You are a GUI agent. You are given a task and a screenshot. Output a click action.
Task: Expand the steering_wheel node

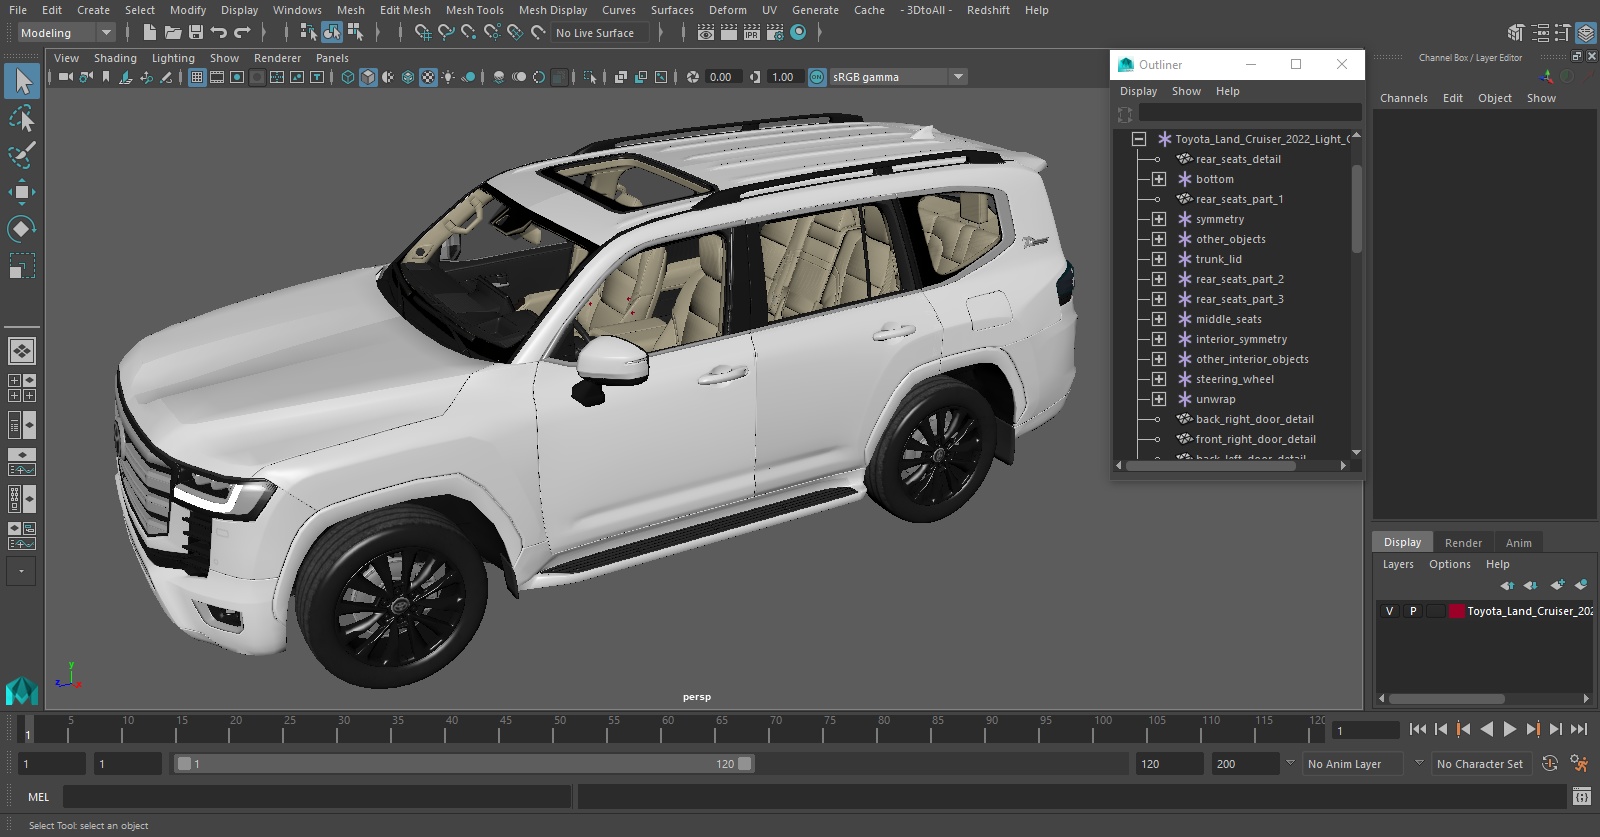tap(1158, 379)
